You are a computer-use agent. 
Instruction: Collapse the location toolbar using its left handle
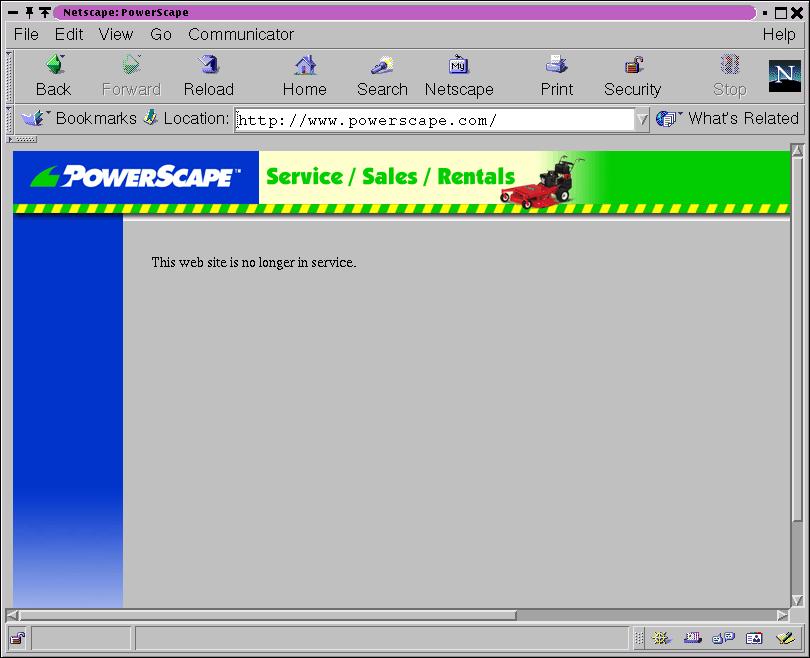(10, 118)
